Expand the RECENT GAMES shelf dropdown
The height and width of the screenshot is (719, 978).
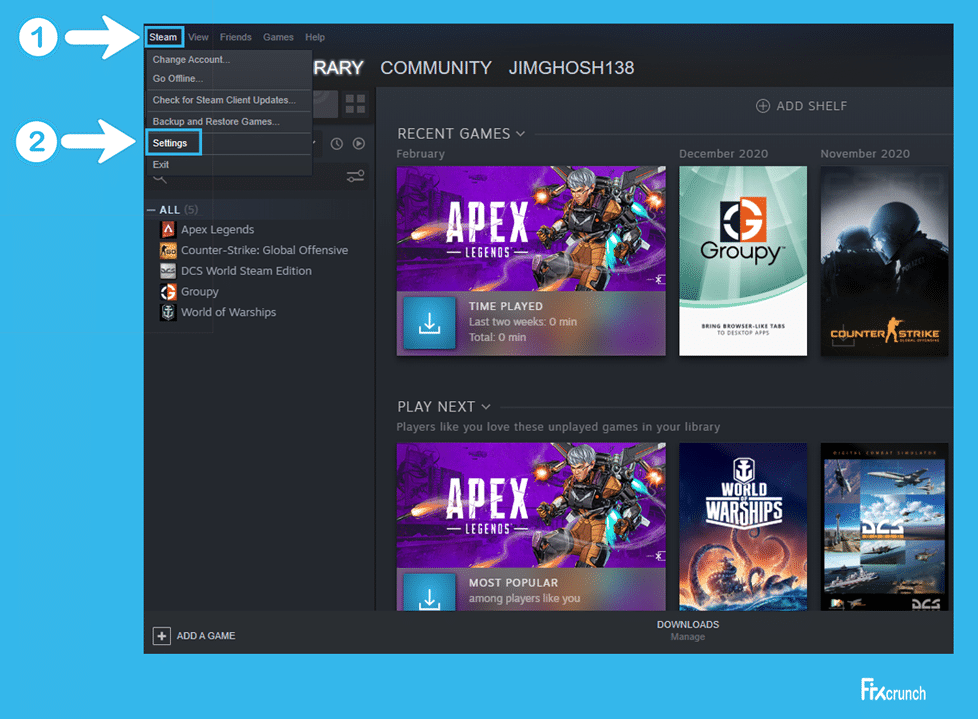pyautogui.click(x=521, y=134)
